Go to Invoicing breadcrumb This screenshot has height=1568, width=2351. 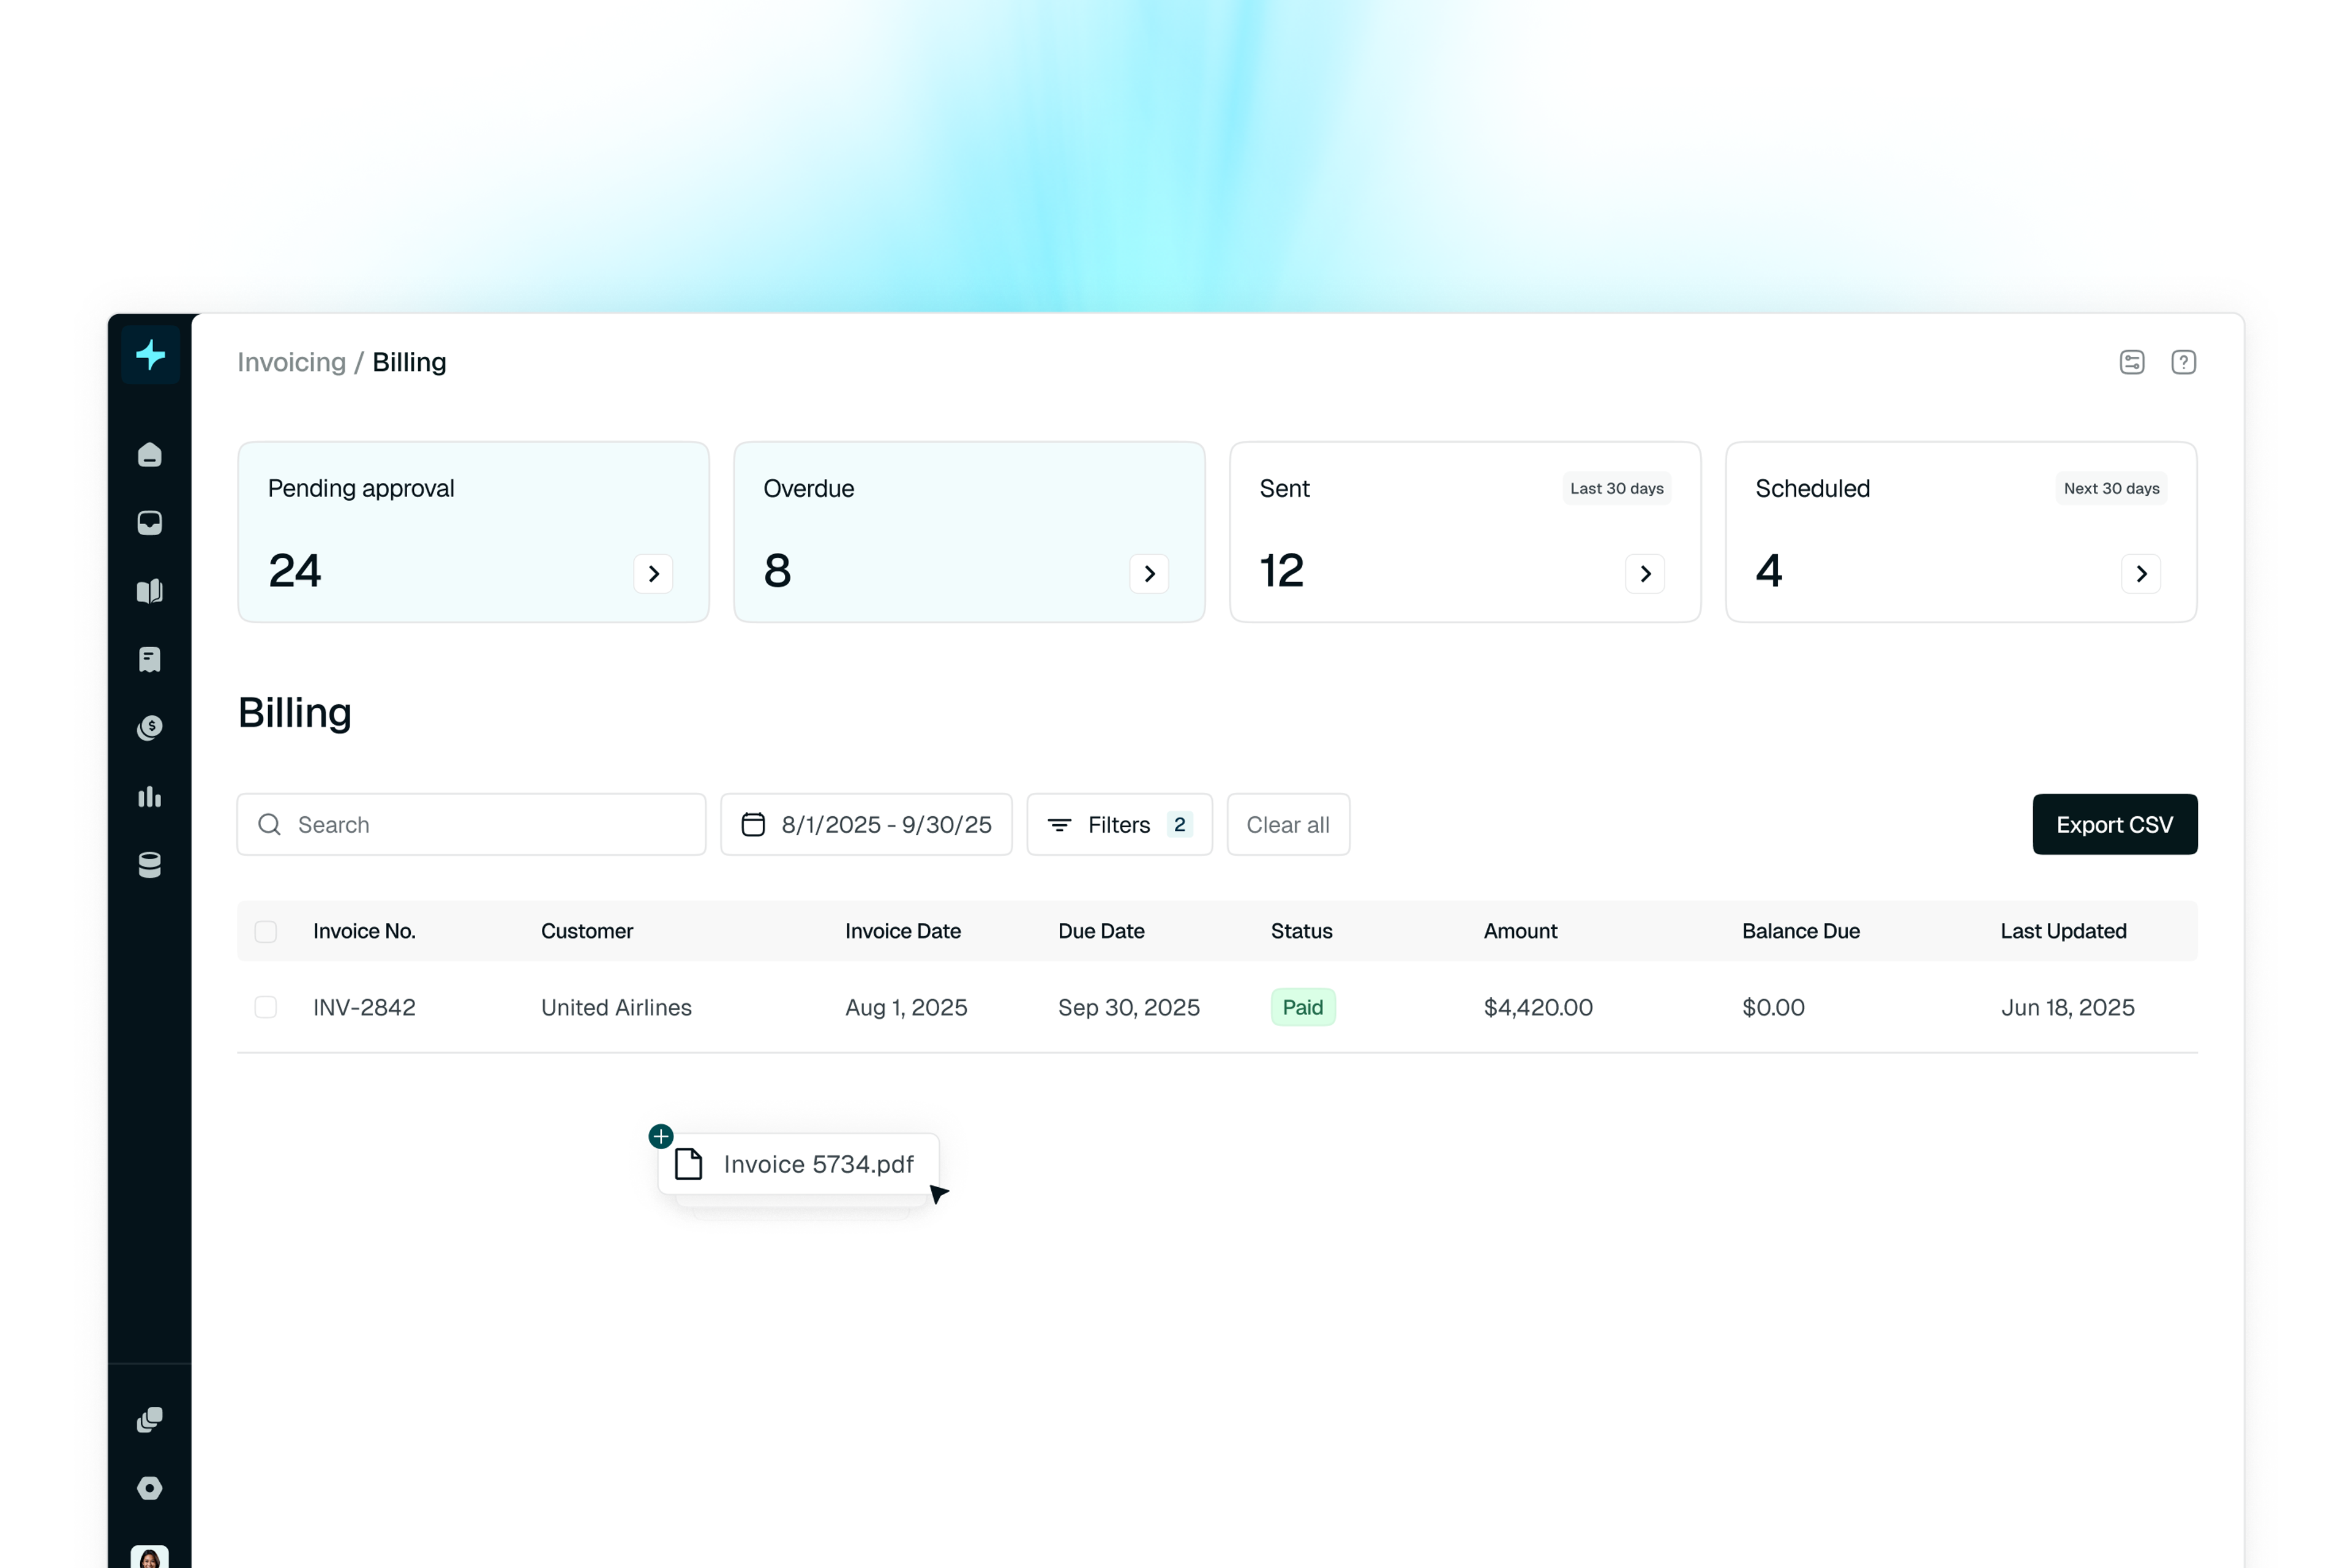tap(291, 362)
